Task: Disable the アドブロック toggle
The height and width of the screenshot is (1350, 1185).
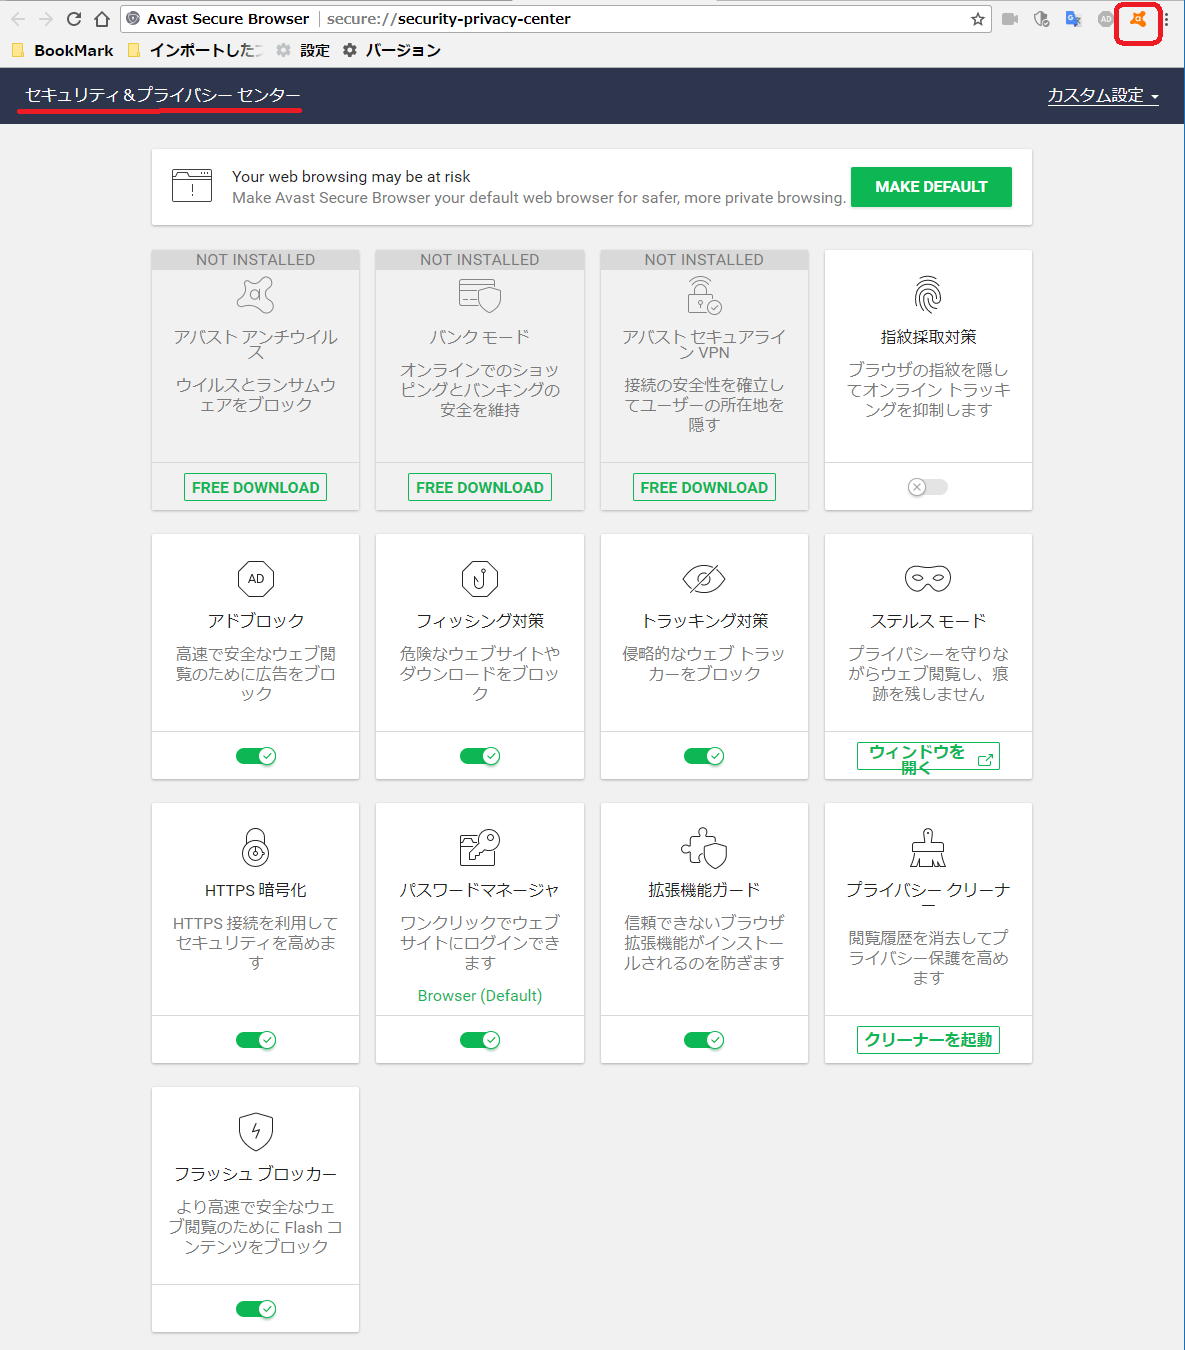Action: click(x=256, y=756)
